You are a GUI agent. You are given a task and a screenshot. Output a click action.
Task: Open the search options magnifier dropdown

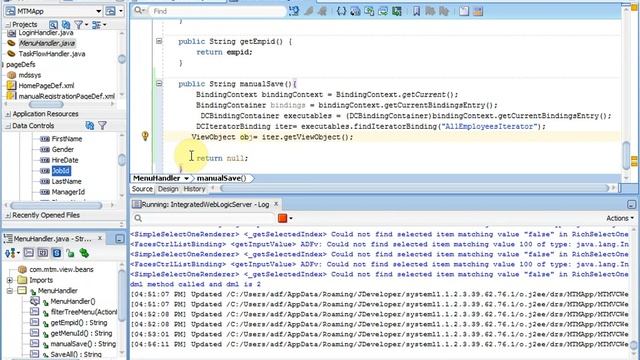click(x=140, y=11)
